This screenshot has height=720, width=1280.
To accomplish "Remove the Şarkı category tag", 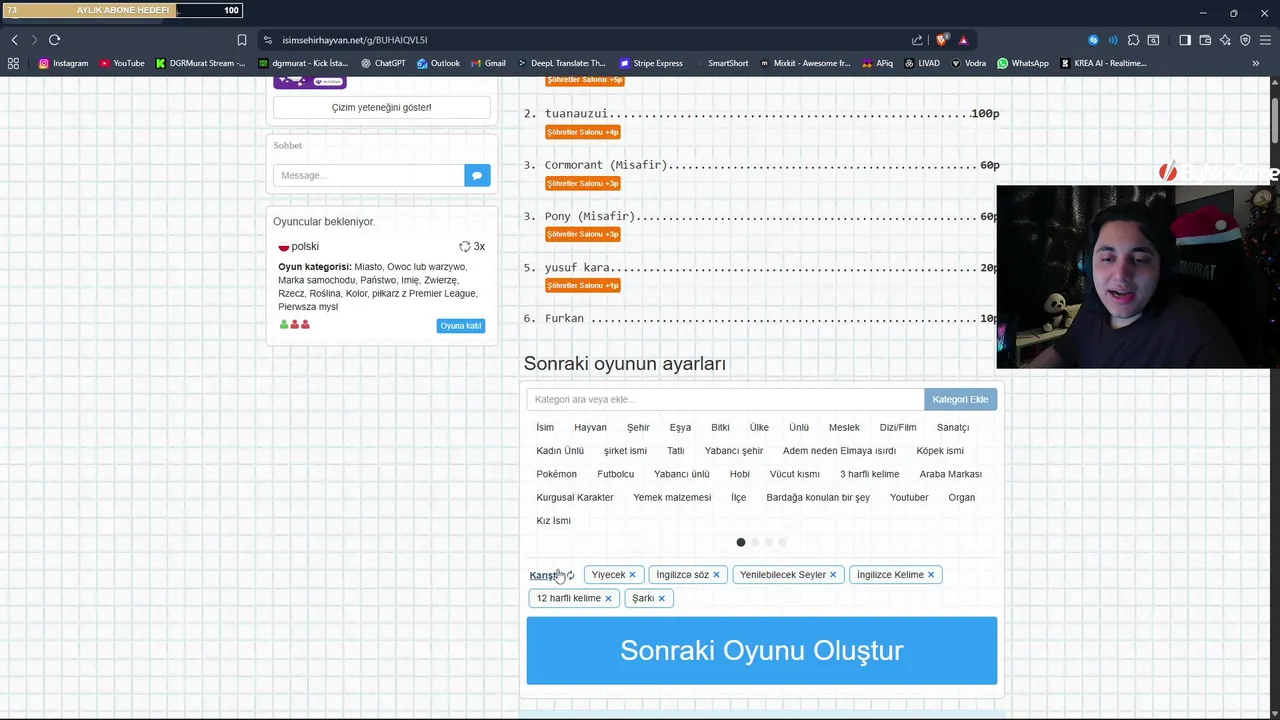I will (661, 598).
